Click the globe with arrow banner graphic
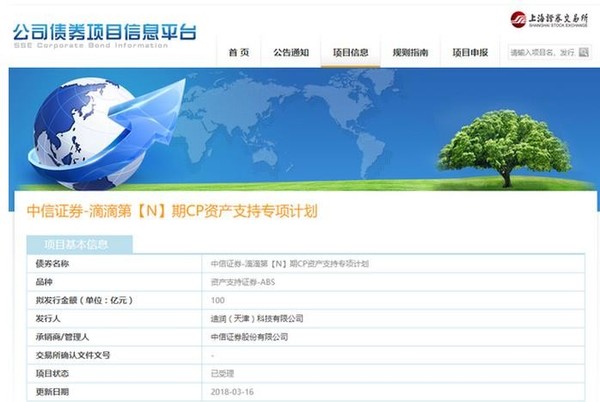This screenshot has height=402, width=600. [x=105, y=134]
